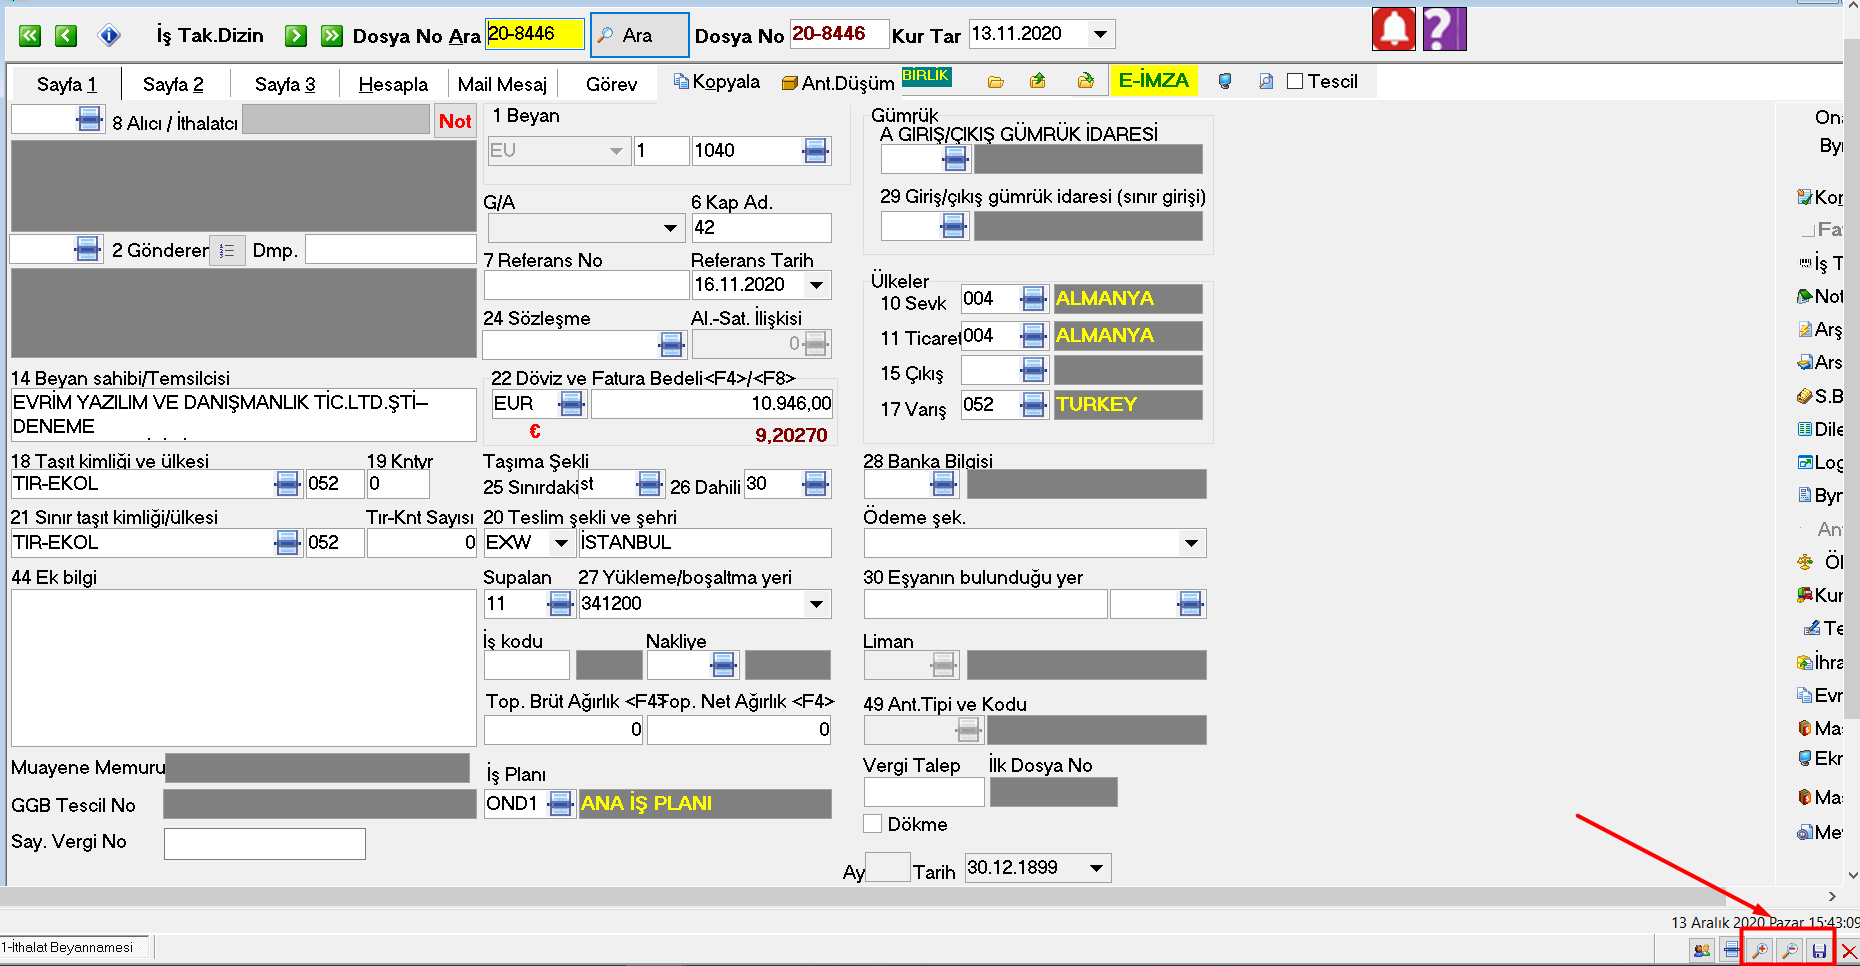This screenshot has width=1860, height=966.
Task: Open help with the purple question mark
Action: tap(1444, 29)
